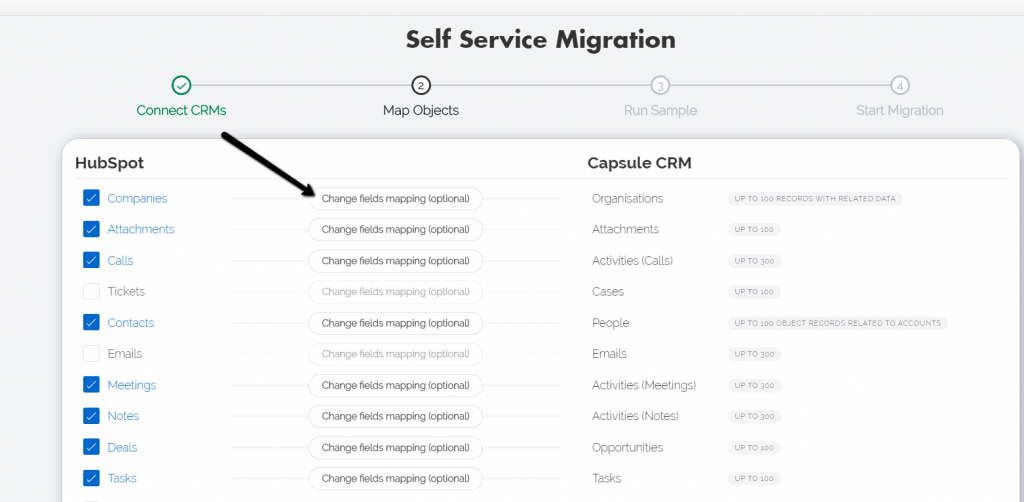Enable the Emails checkbox

91,354
